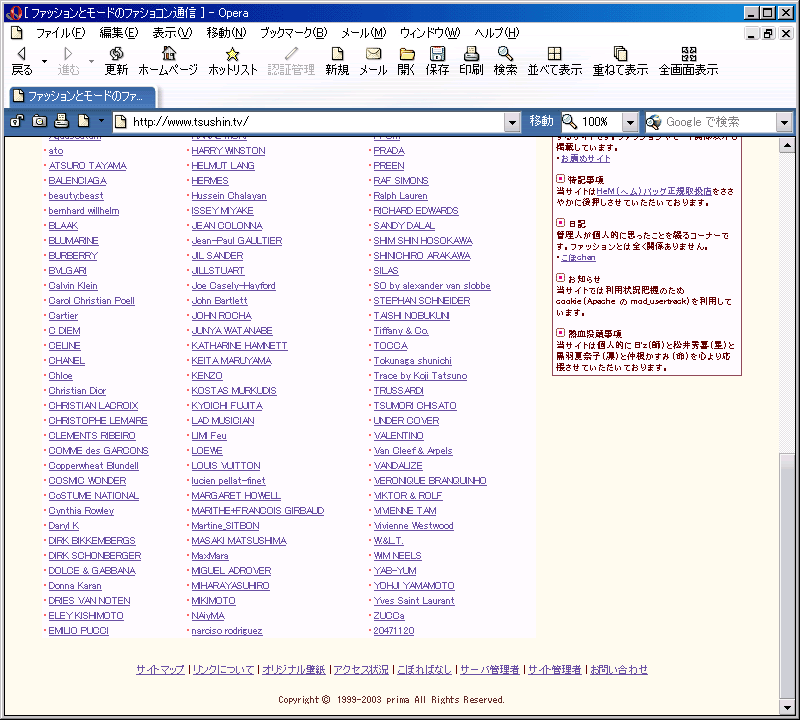Open the 100% zoom level dropdown
Viewport: 800px width, 720px height.
point(630,122)
